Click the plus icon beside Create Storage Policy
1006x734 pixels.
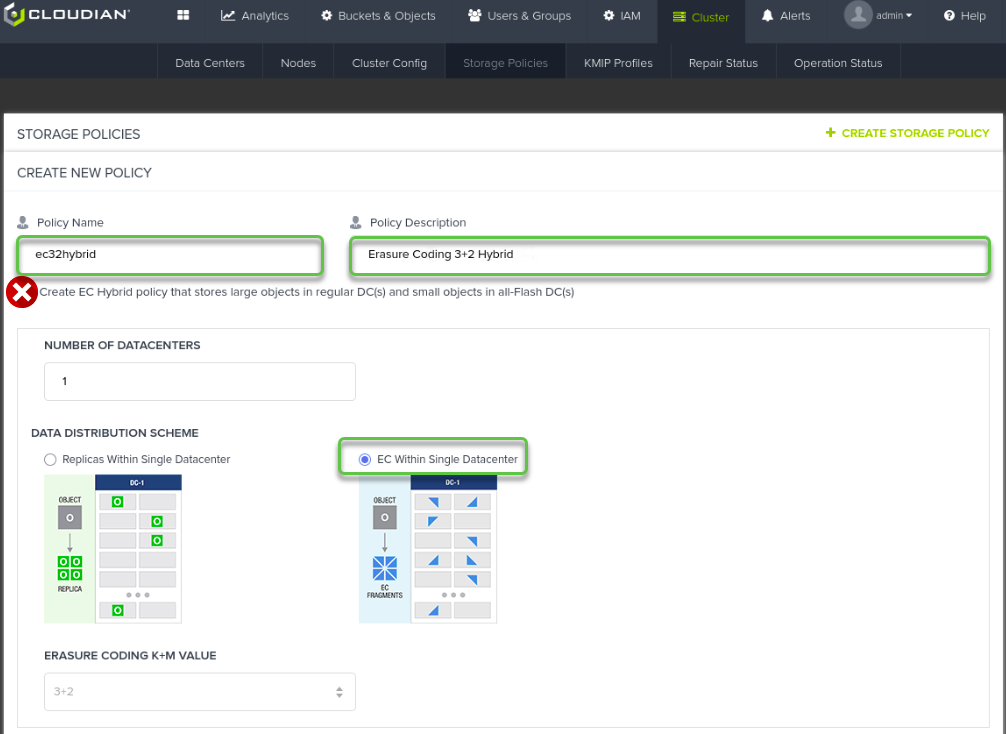[x=830, y=133]
